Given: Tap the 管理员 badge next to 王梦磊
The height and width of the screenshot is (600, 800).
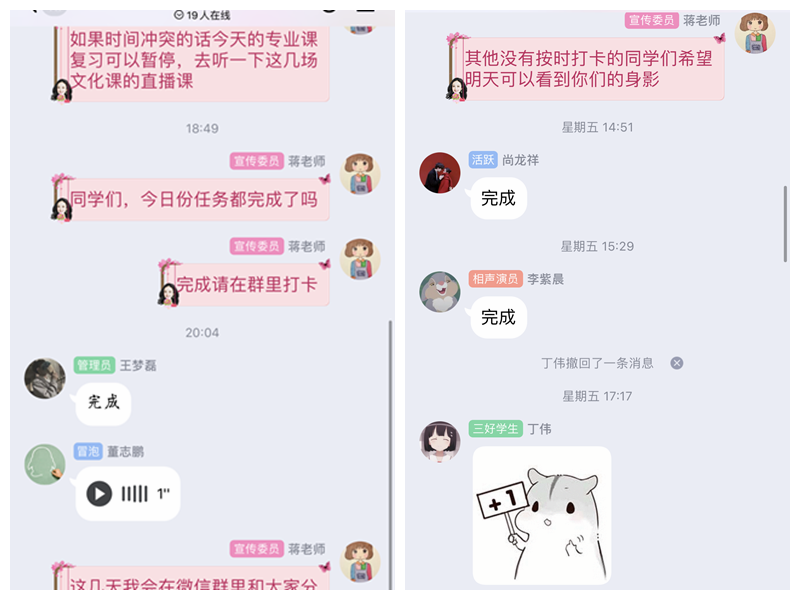Looking at the screenshot, I should click(x=94, y=365).
